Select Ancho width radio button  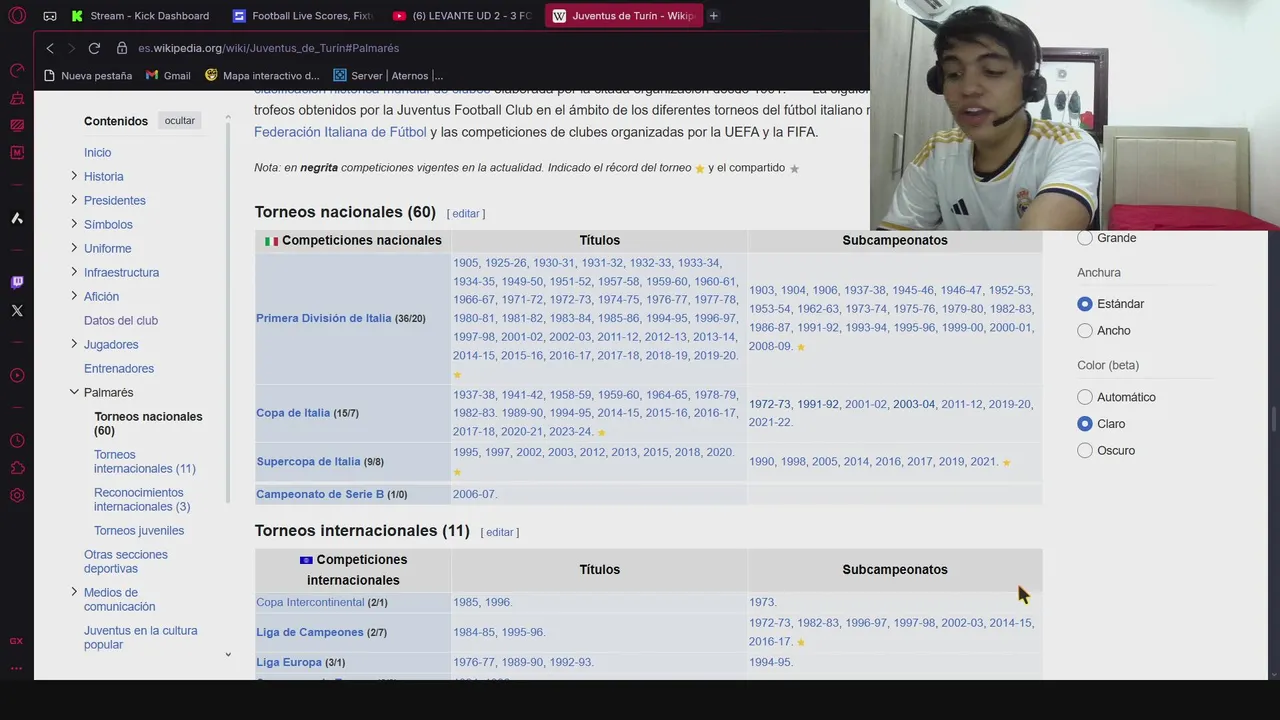point(1085,331)
